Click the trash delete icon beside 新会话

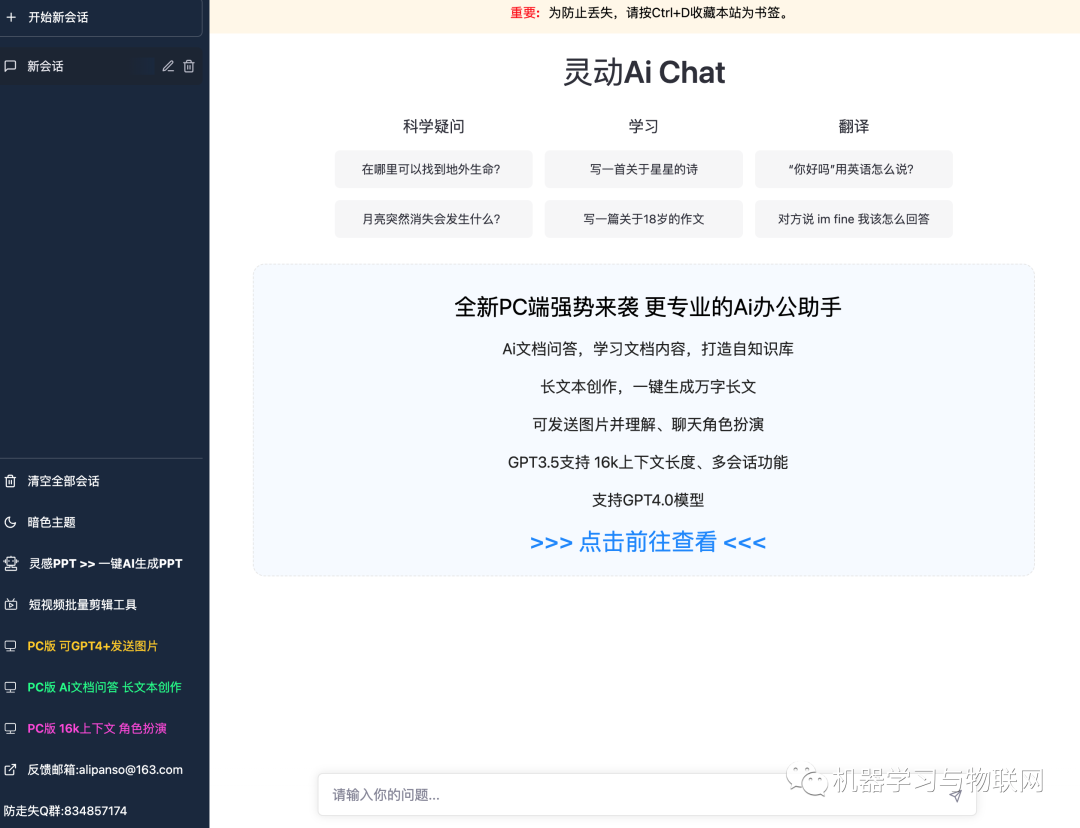[x=189, y=66]
